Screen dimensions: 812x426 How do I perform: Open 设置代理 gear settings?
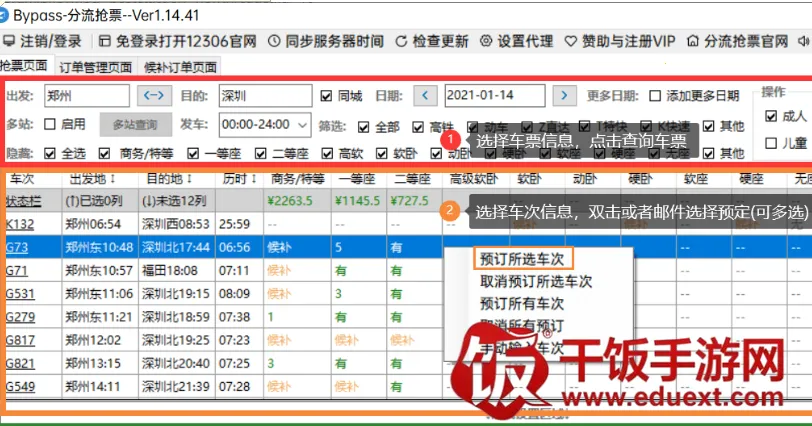point(486,42)
